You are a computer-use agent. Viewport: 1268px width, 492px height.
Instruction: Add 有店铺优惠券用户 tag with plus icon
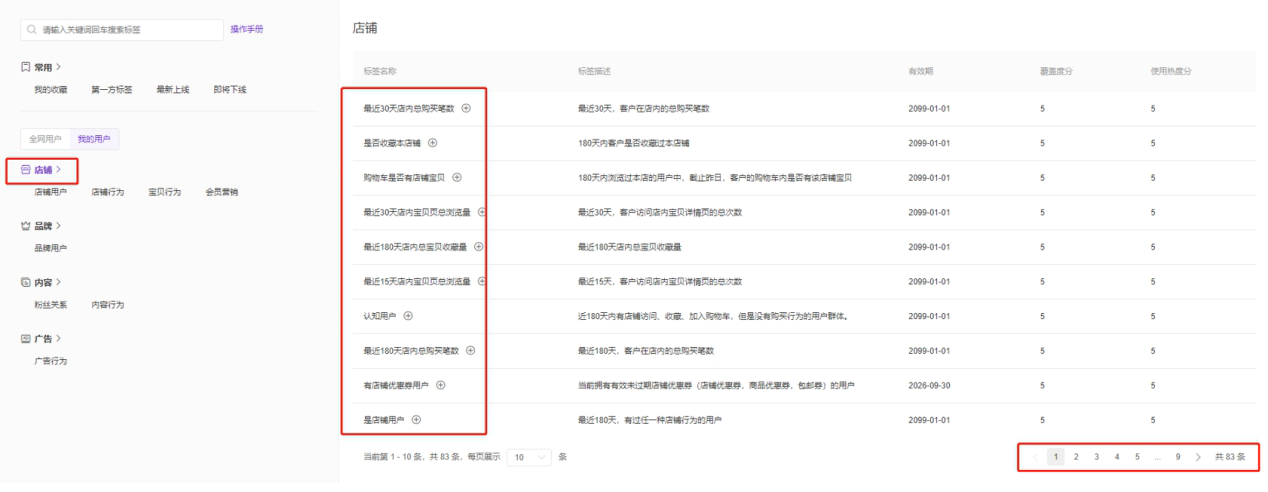(441, 385)
